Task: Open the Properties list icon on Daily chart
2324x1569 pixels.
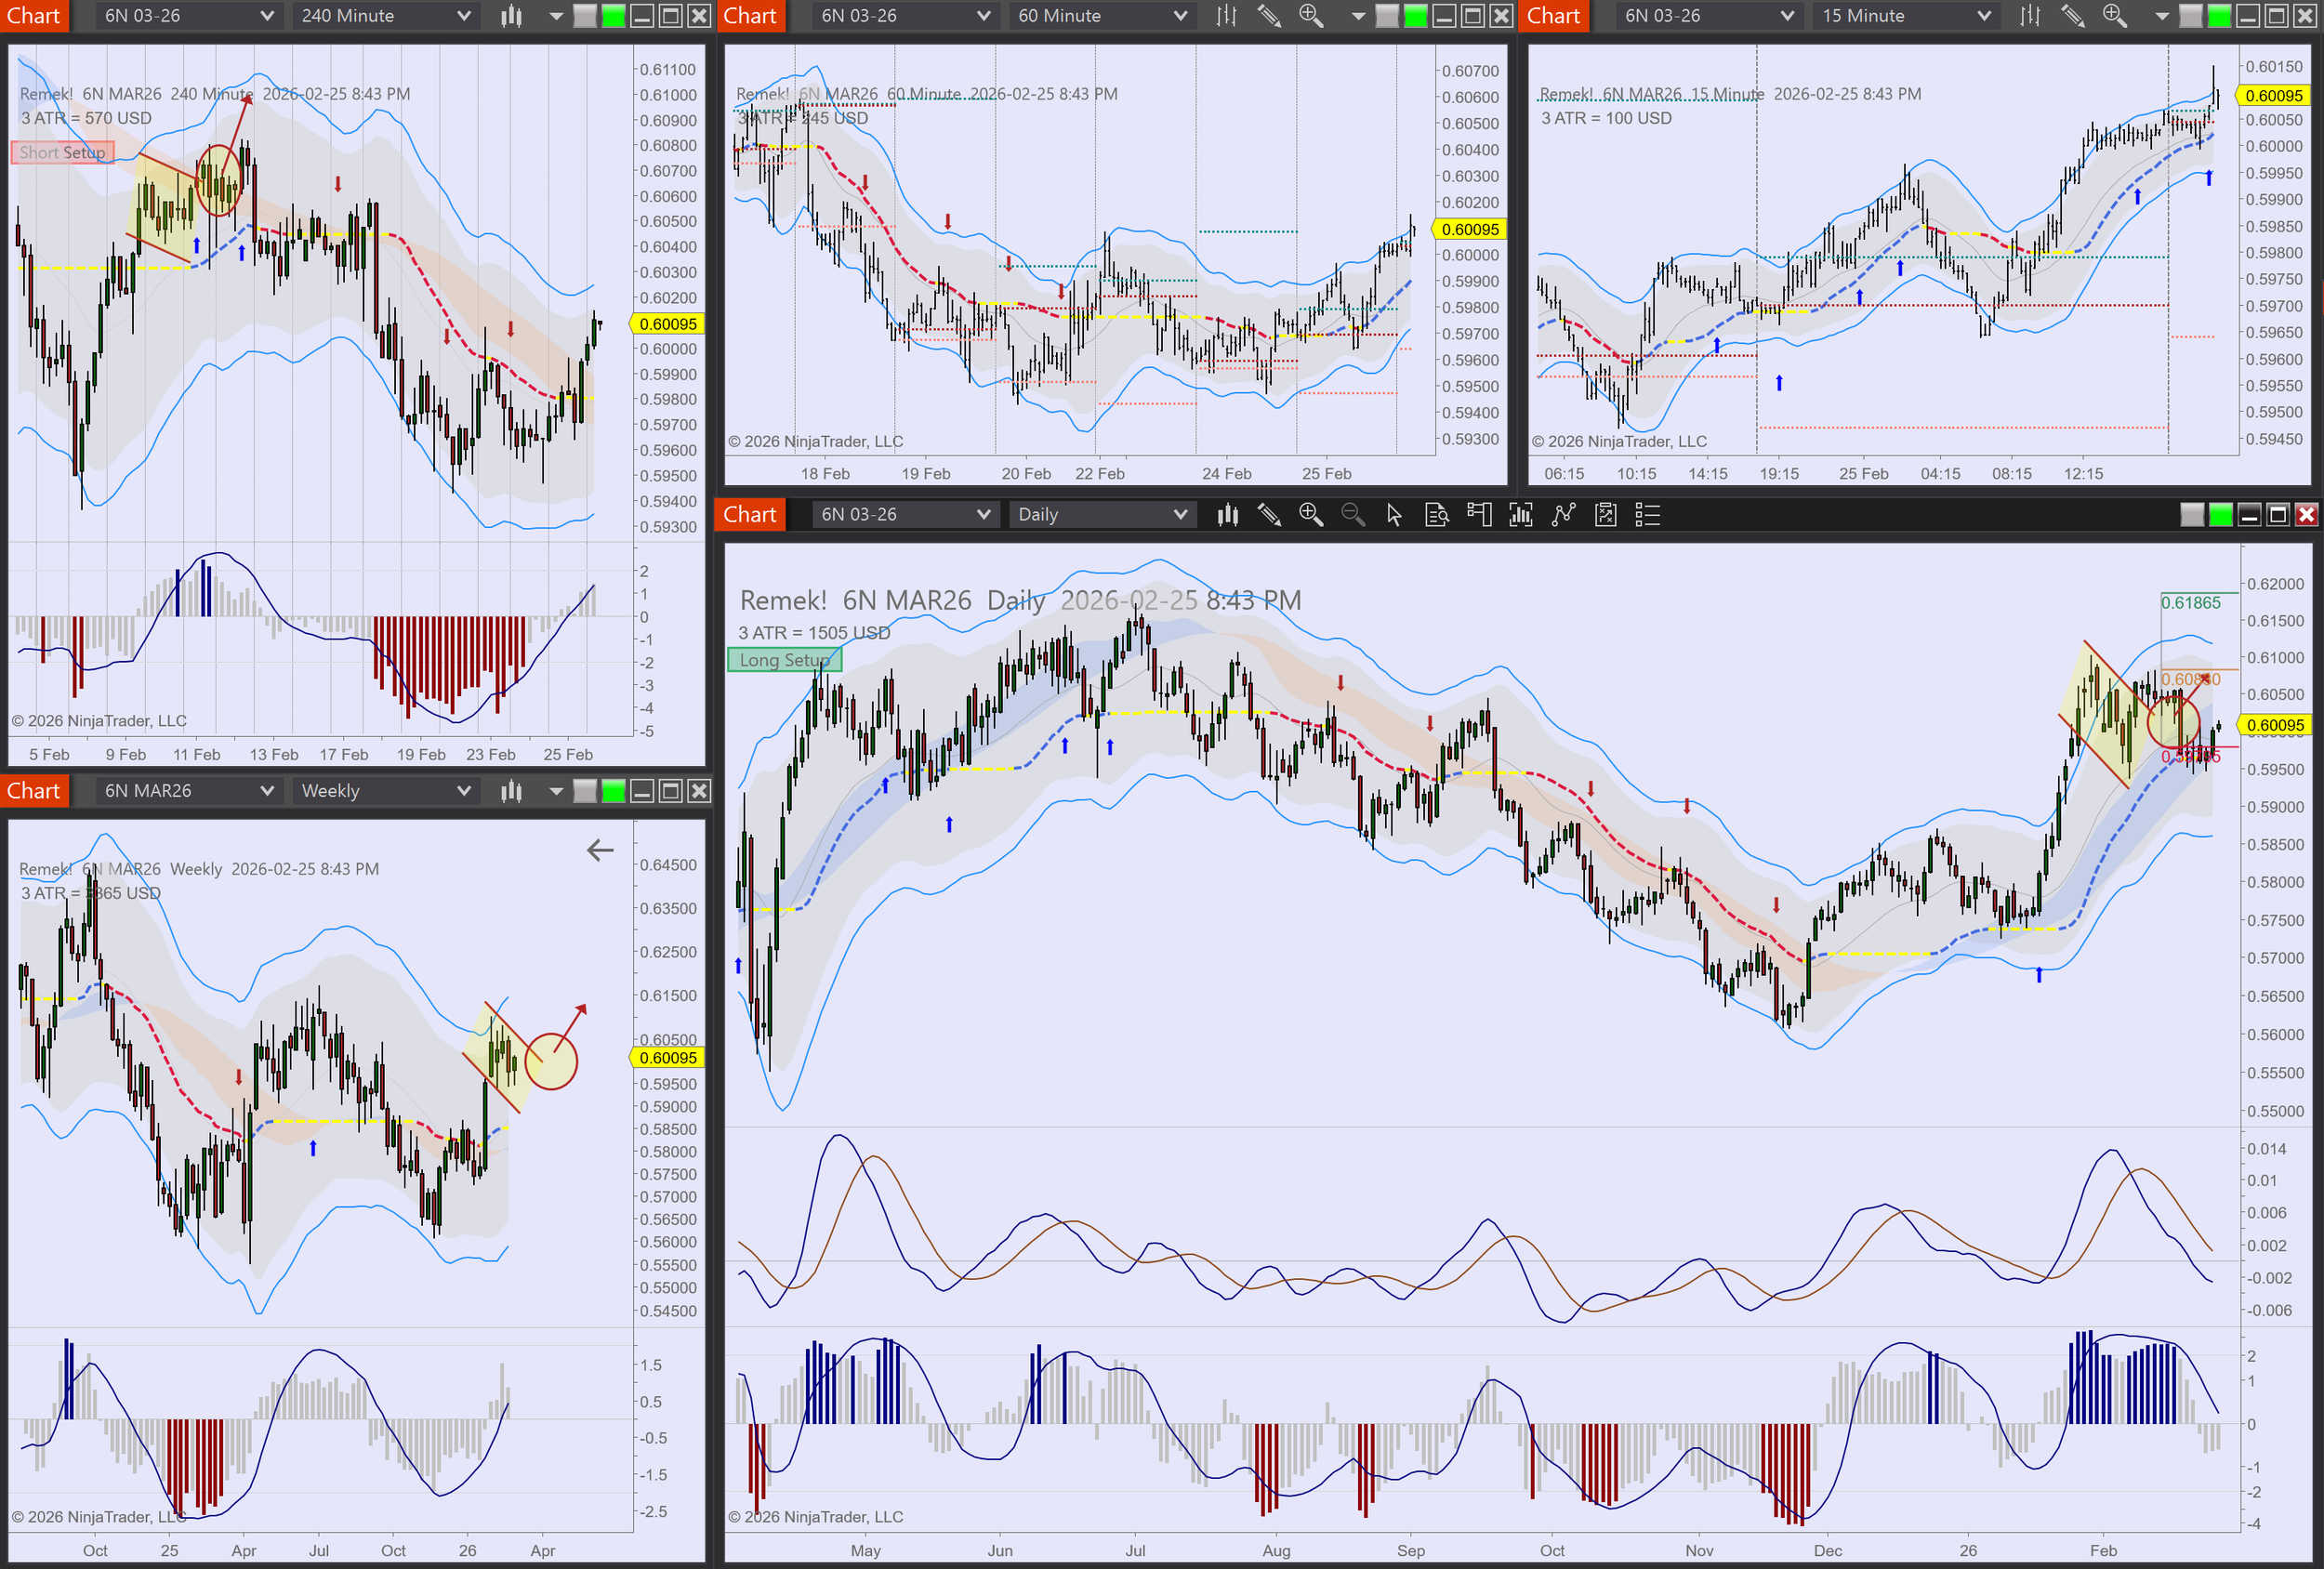Action: 1647,515
